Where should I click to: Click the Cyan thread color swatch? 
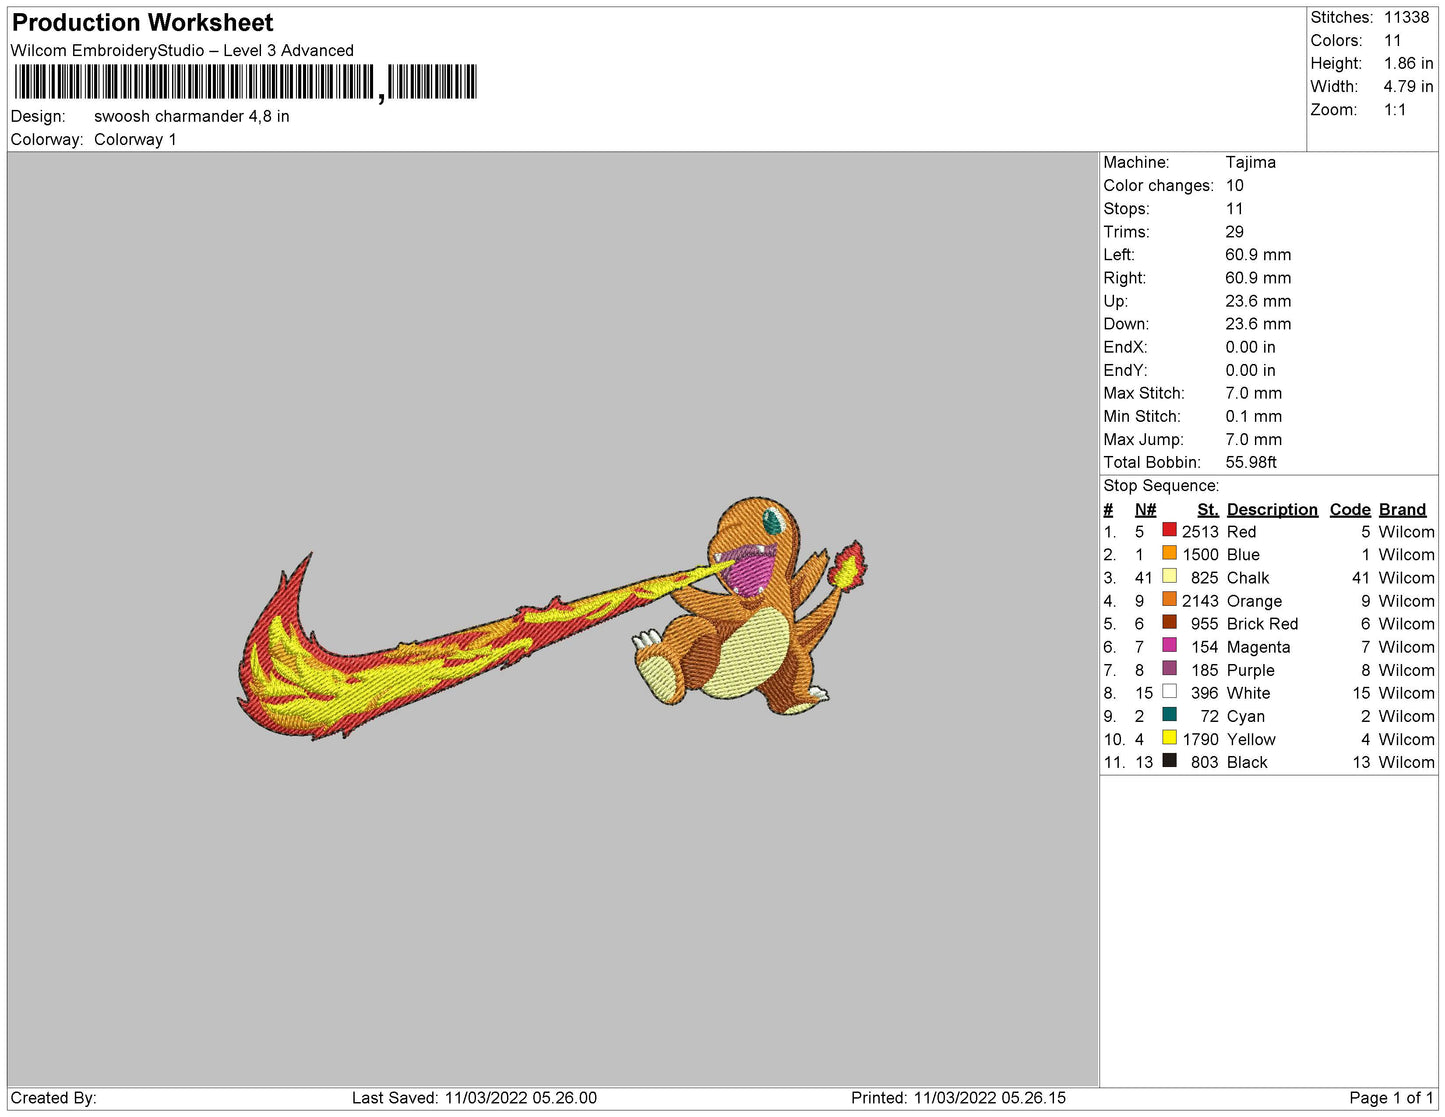1169,714
